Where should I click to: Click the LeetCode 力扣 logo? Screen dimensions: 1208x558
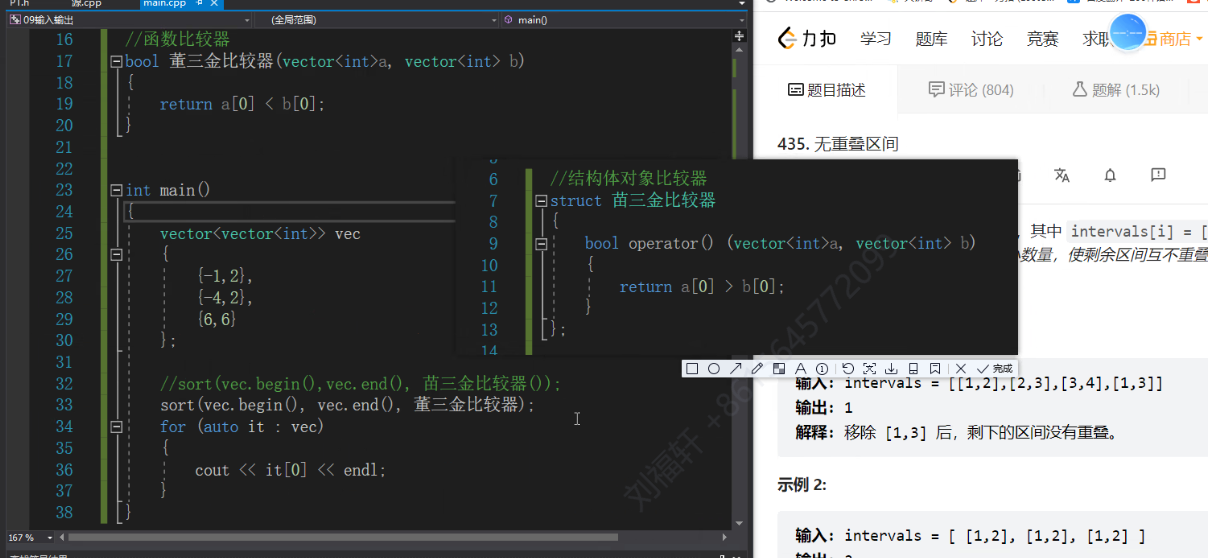(809, 38)
